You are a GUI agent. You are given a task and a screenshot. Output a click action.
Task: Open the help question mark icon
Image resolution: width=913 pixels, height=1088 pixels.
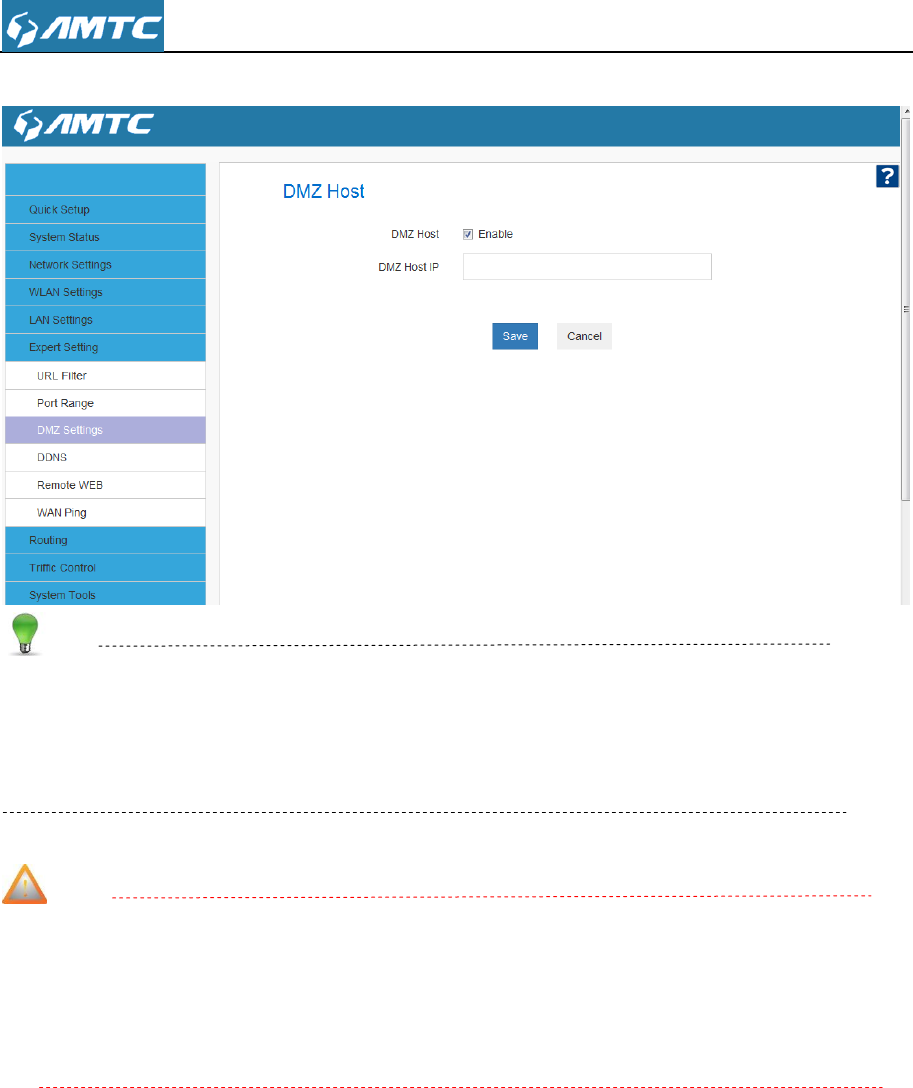887,176
